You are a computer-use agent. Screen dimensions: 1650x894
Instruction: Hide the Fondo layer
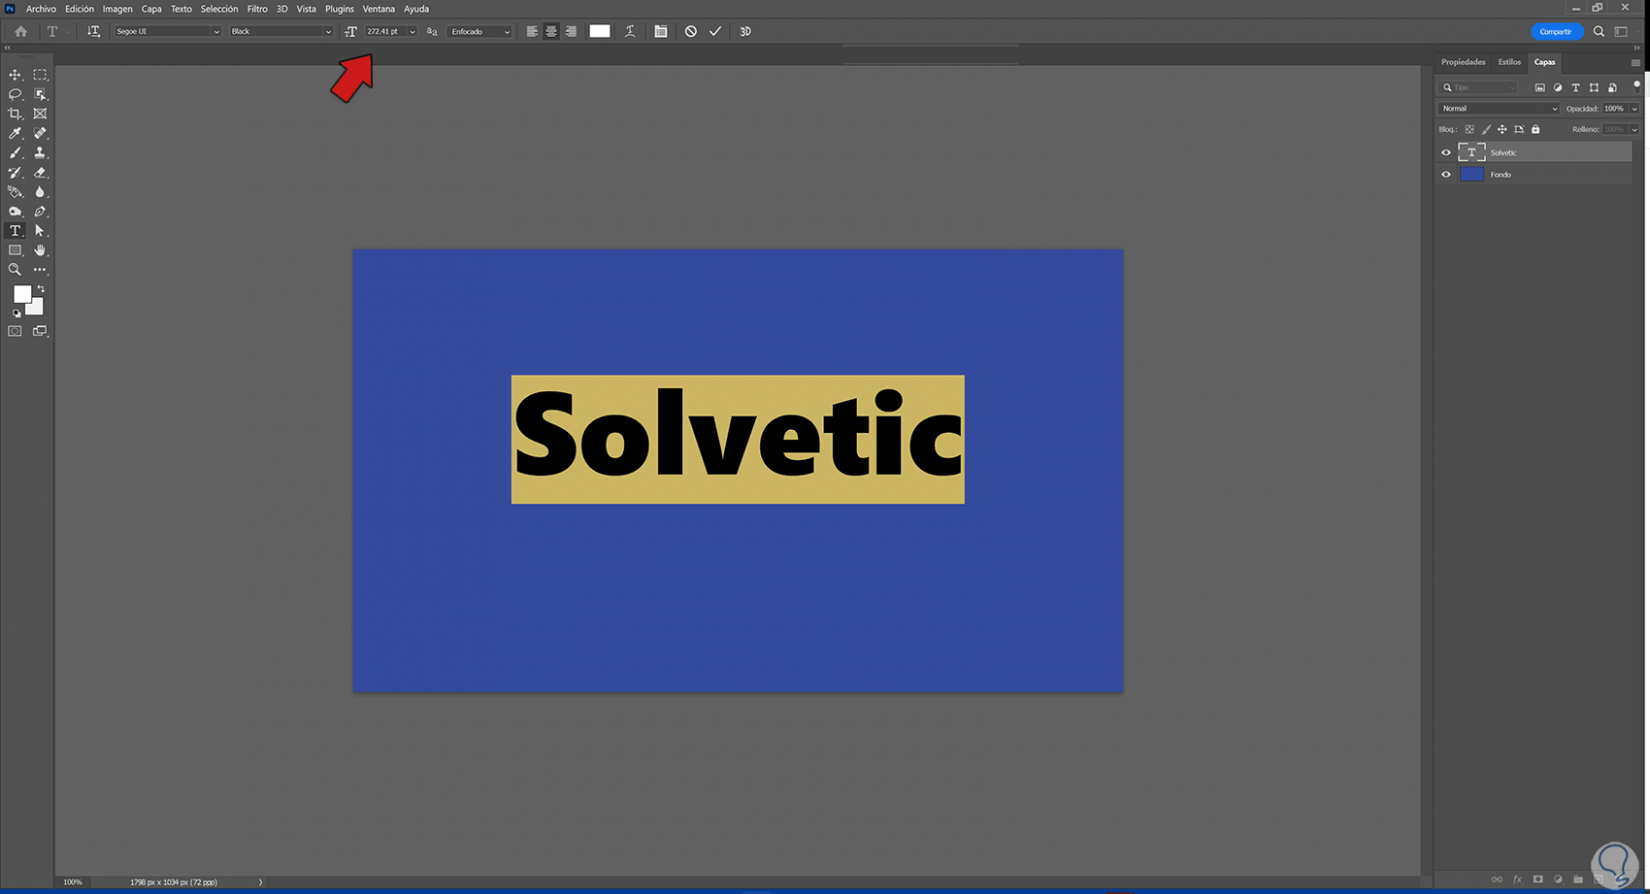(1446, 175)
